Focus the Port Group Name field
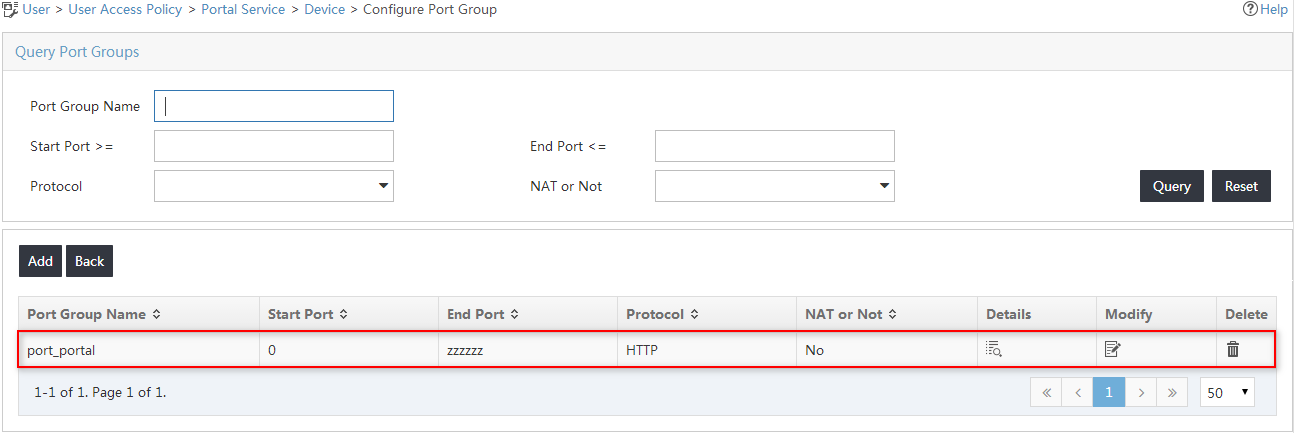The image size is (1294, 433). coord(274,106)
